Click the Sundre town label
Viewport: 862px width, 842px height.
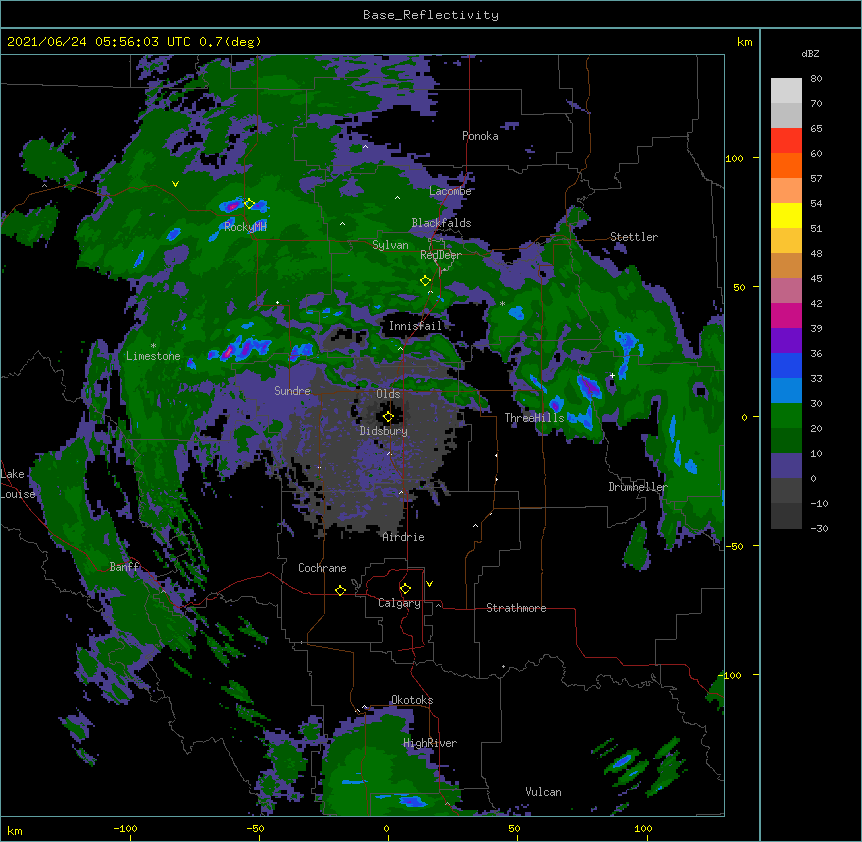pyautogui.click(x=292, y=391)
